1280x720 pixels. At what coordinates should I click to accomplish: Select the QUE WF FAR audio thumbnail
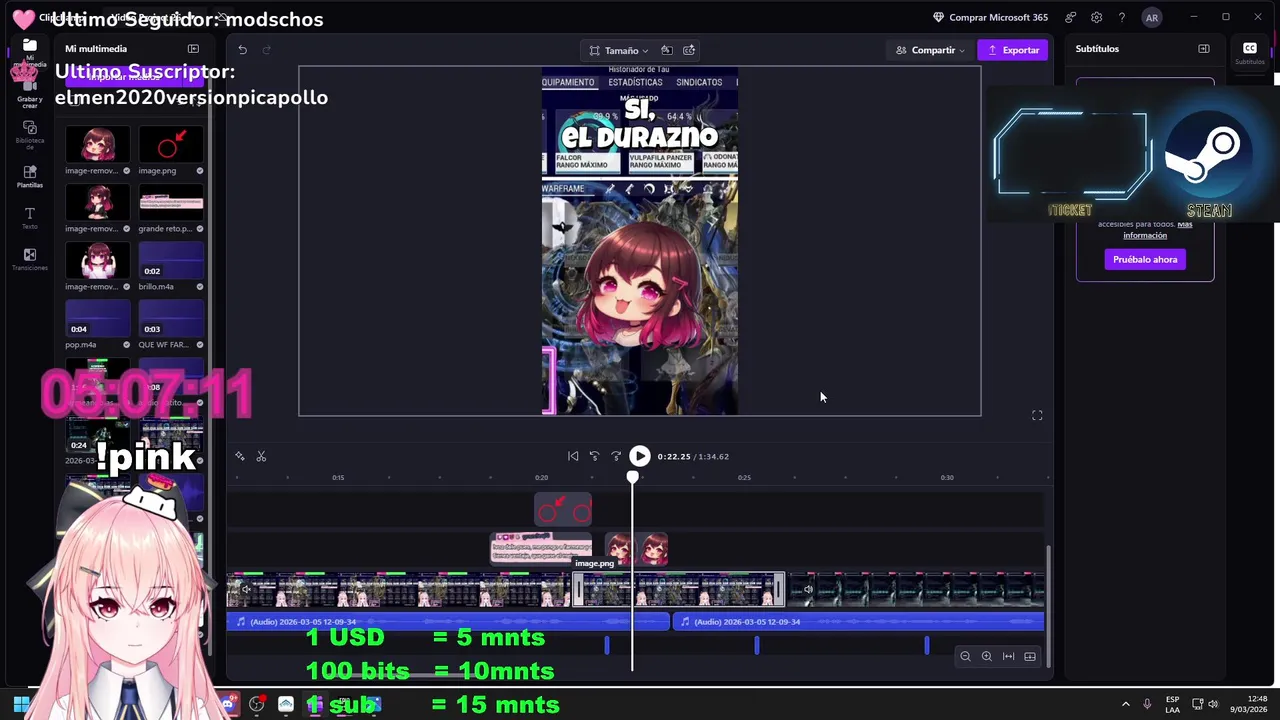point(171,319)
